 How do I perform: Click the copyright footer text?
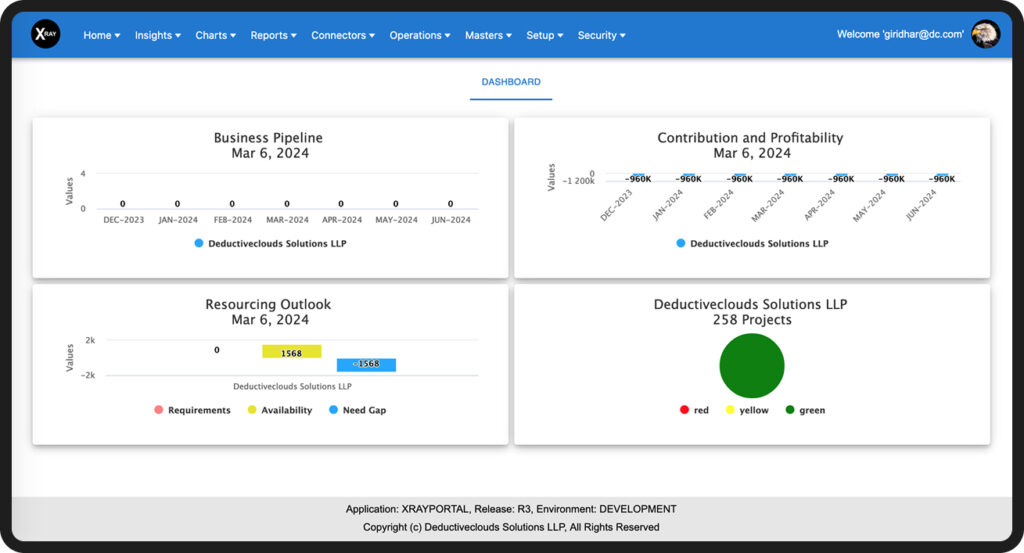pyautogui.click(x=511, y=527)
